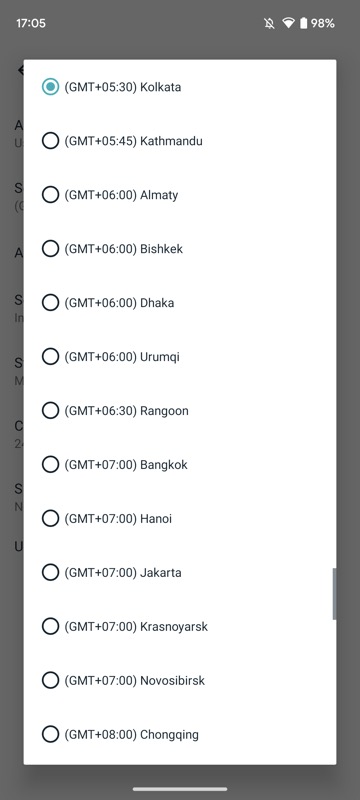Image resolution: width=360 pixels, height=800 pixels.
Task: Select Krasnoyarsk time zone
Action: click(179, 627)
